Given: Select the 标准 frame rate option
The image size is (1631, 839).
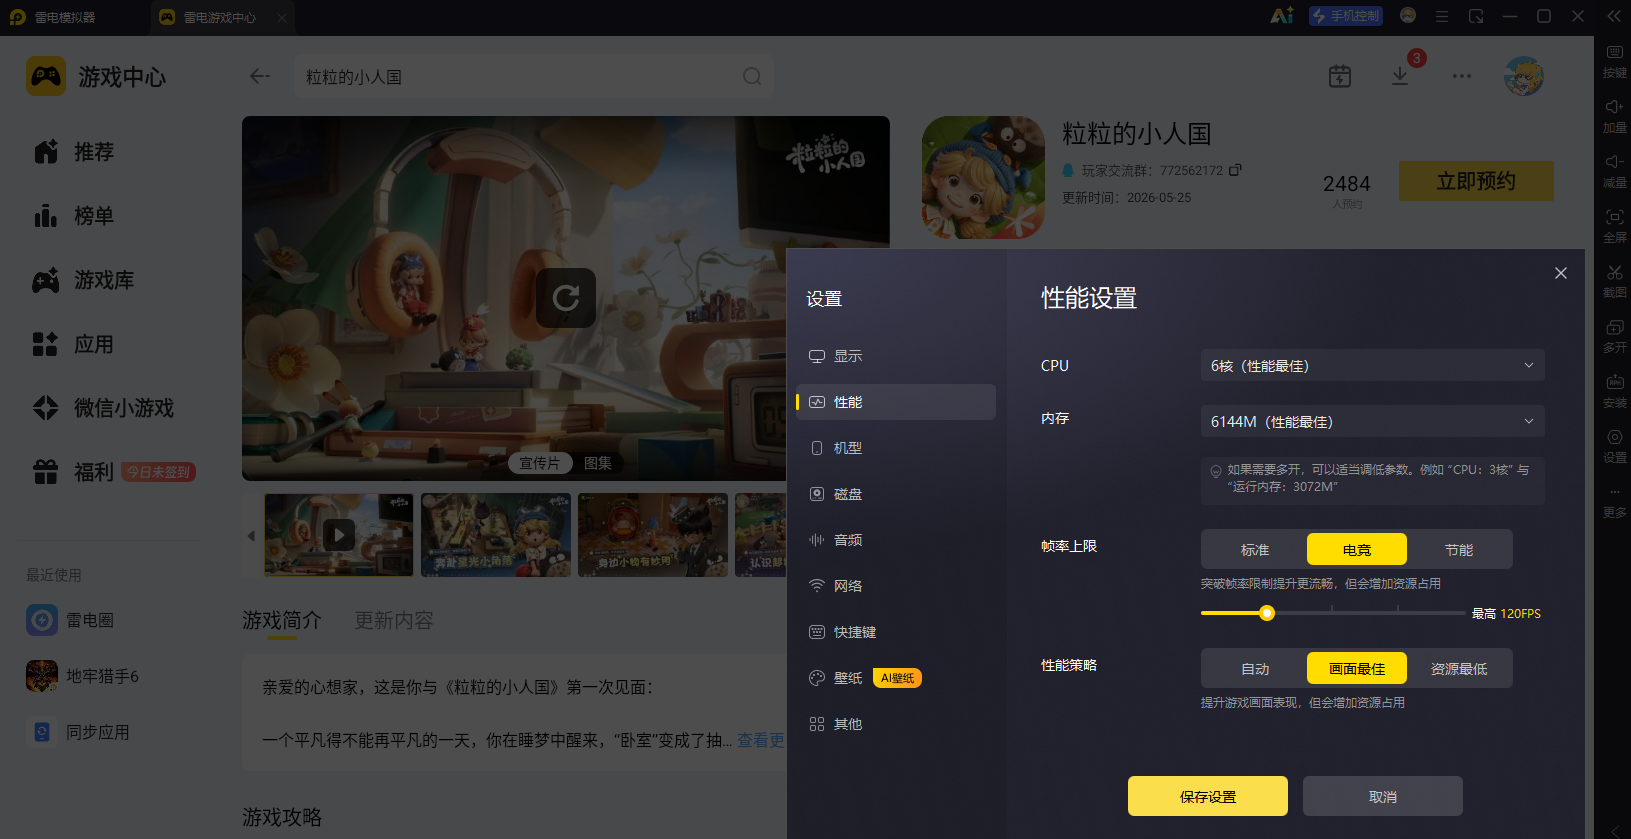Looking at the screenshot, I should 1255,549.
